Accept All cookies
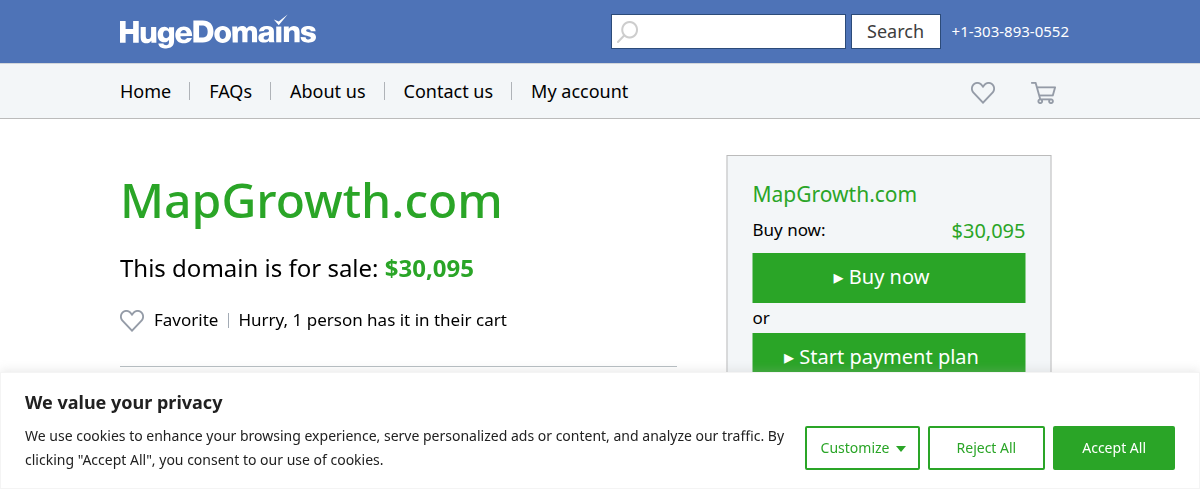 (1114, 448)
